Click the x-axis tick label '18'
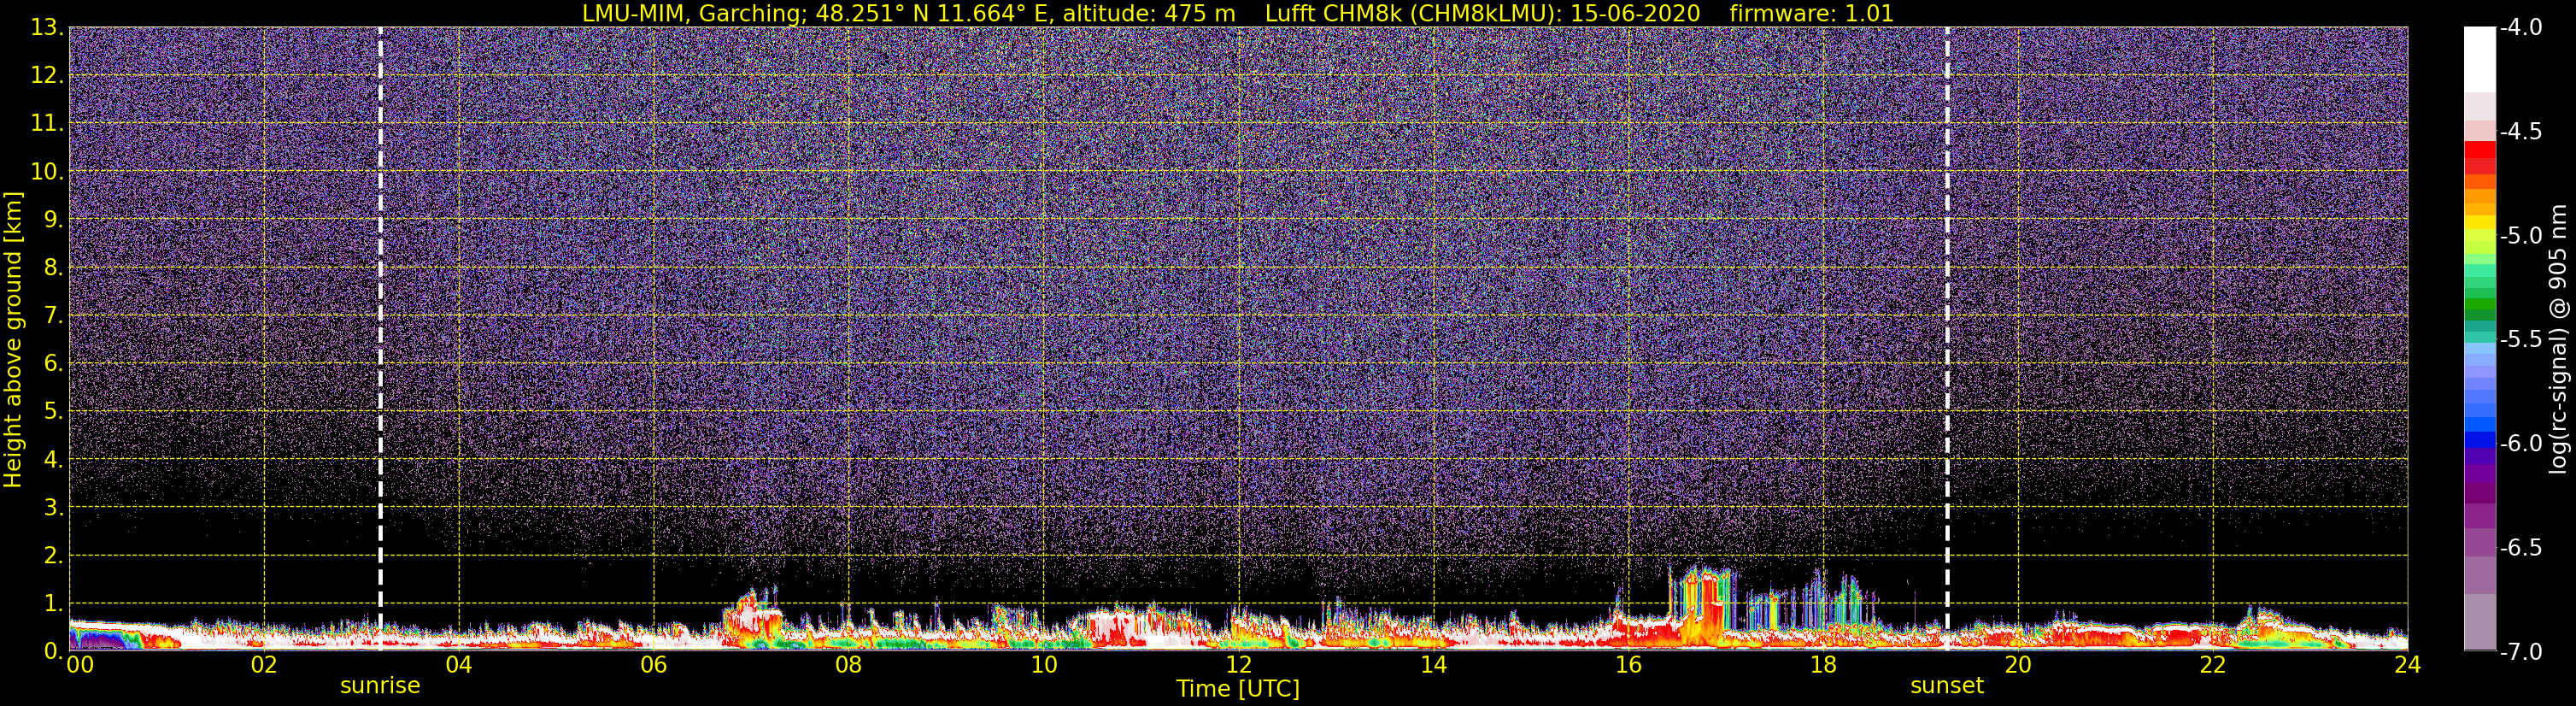This screenshot has width=2576, height=706. [x=1823, y=666]
